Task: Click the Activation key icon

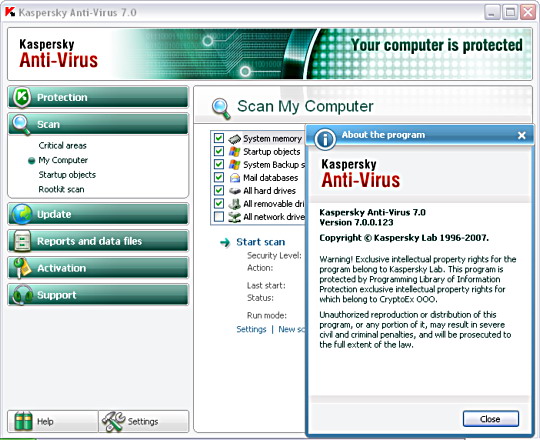Action: click(22, 268)
